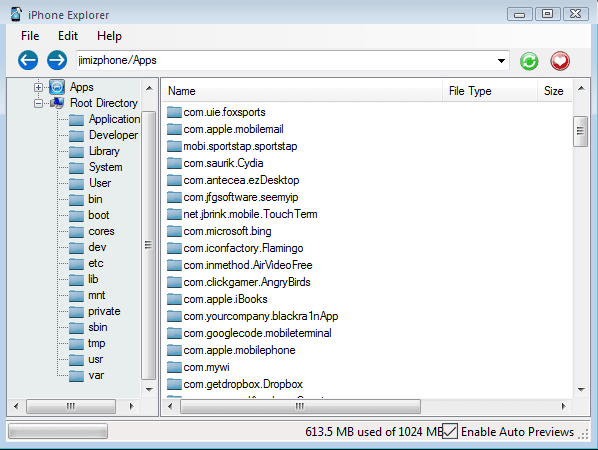This screenshot has width=598, height=450.
Task: Click tree panel vertical scrollbar thumb
Action: click(x=148, y=245)
